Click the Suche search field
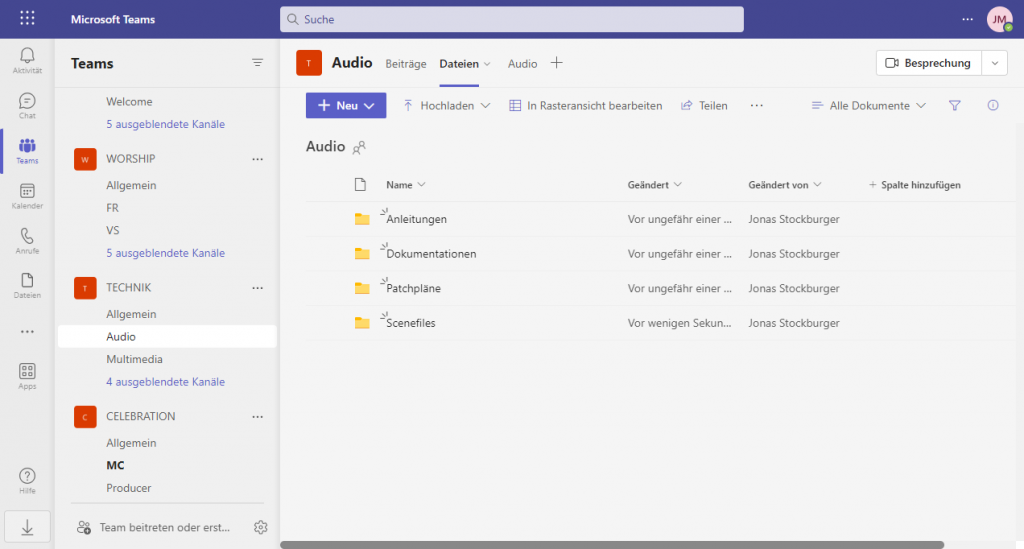The image size is (1024, 549). click(511, 19)
